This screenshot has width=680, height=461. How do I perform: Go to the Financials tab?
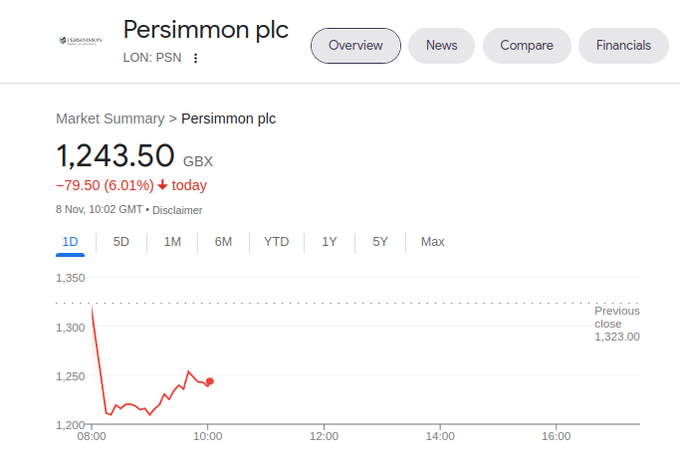coord(623,45)
